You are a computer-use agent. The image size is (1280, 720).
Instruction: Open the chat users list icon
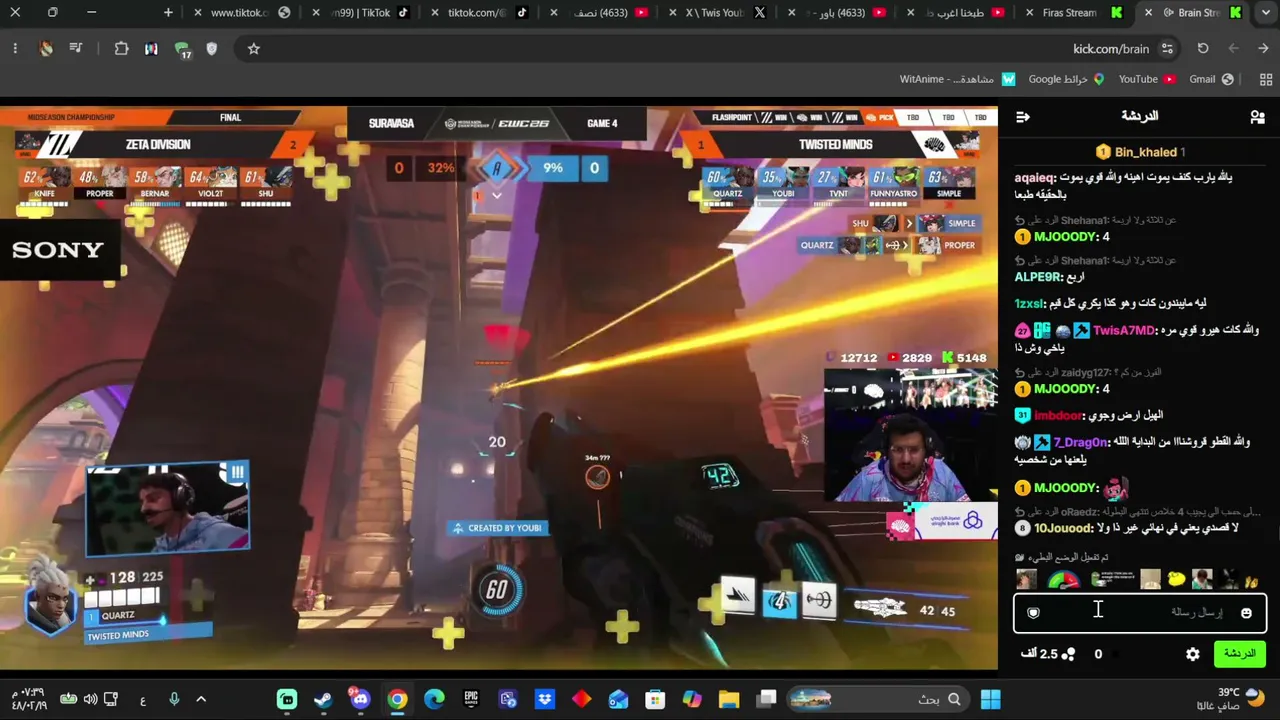(x=1257, y=117)
